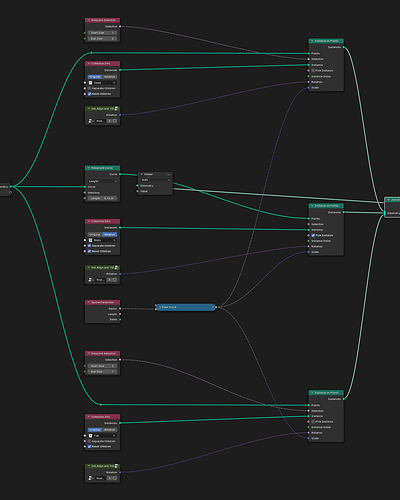
Task: Click the Factor output socket of Spline Parameter
Action: pyautogui.click(x=120, y=309)
